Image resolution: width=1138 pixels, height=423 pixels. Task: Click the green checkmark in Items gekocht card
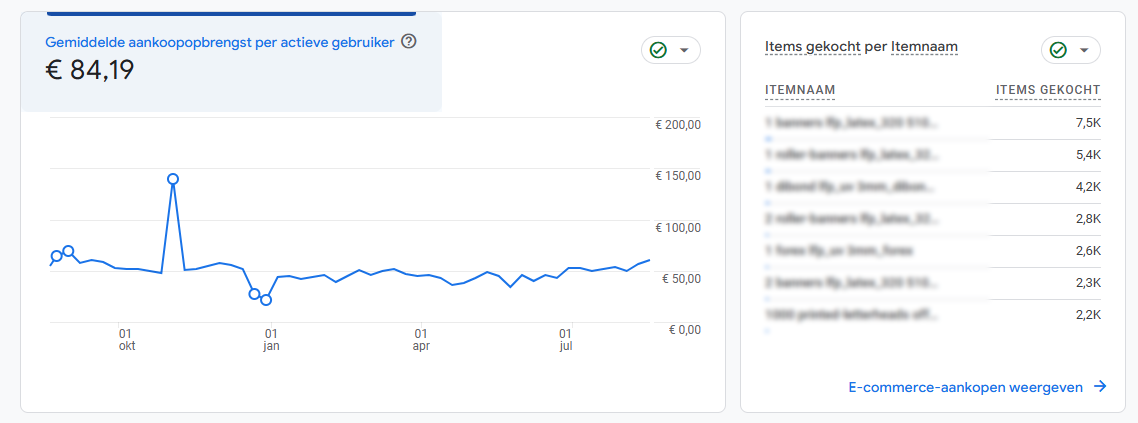pyautogui.click(x=1058, y=50)
